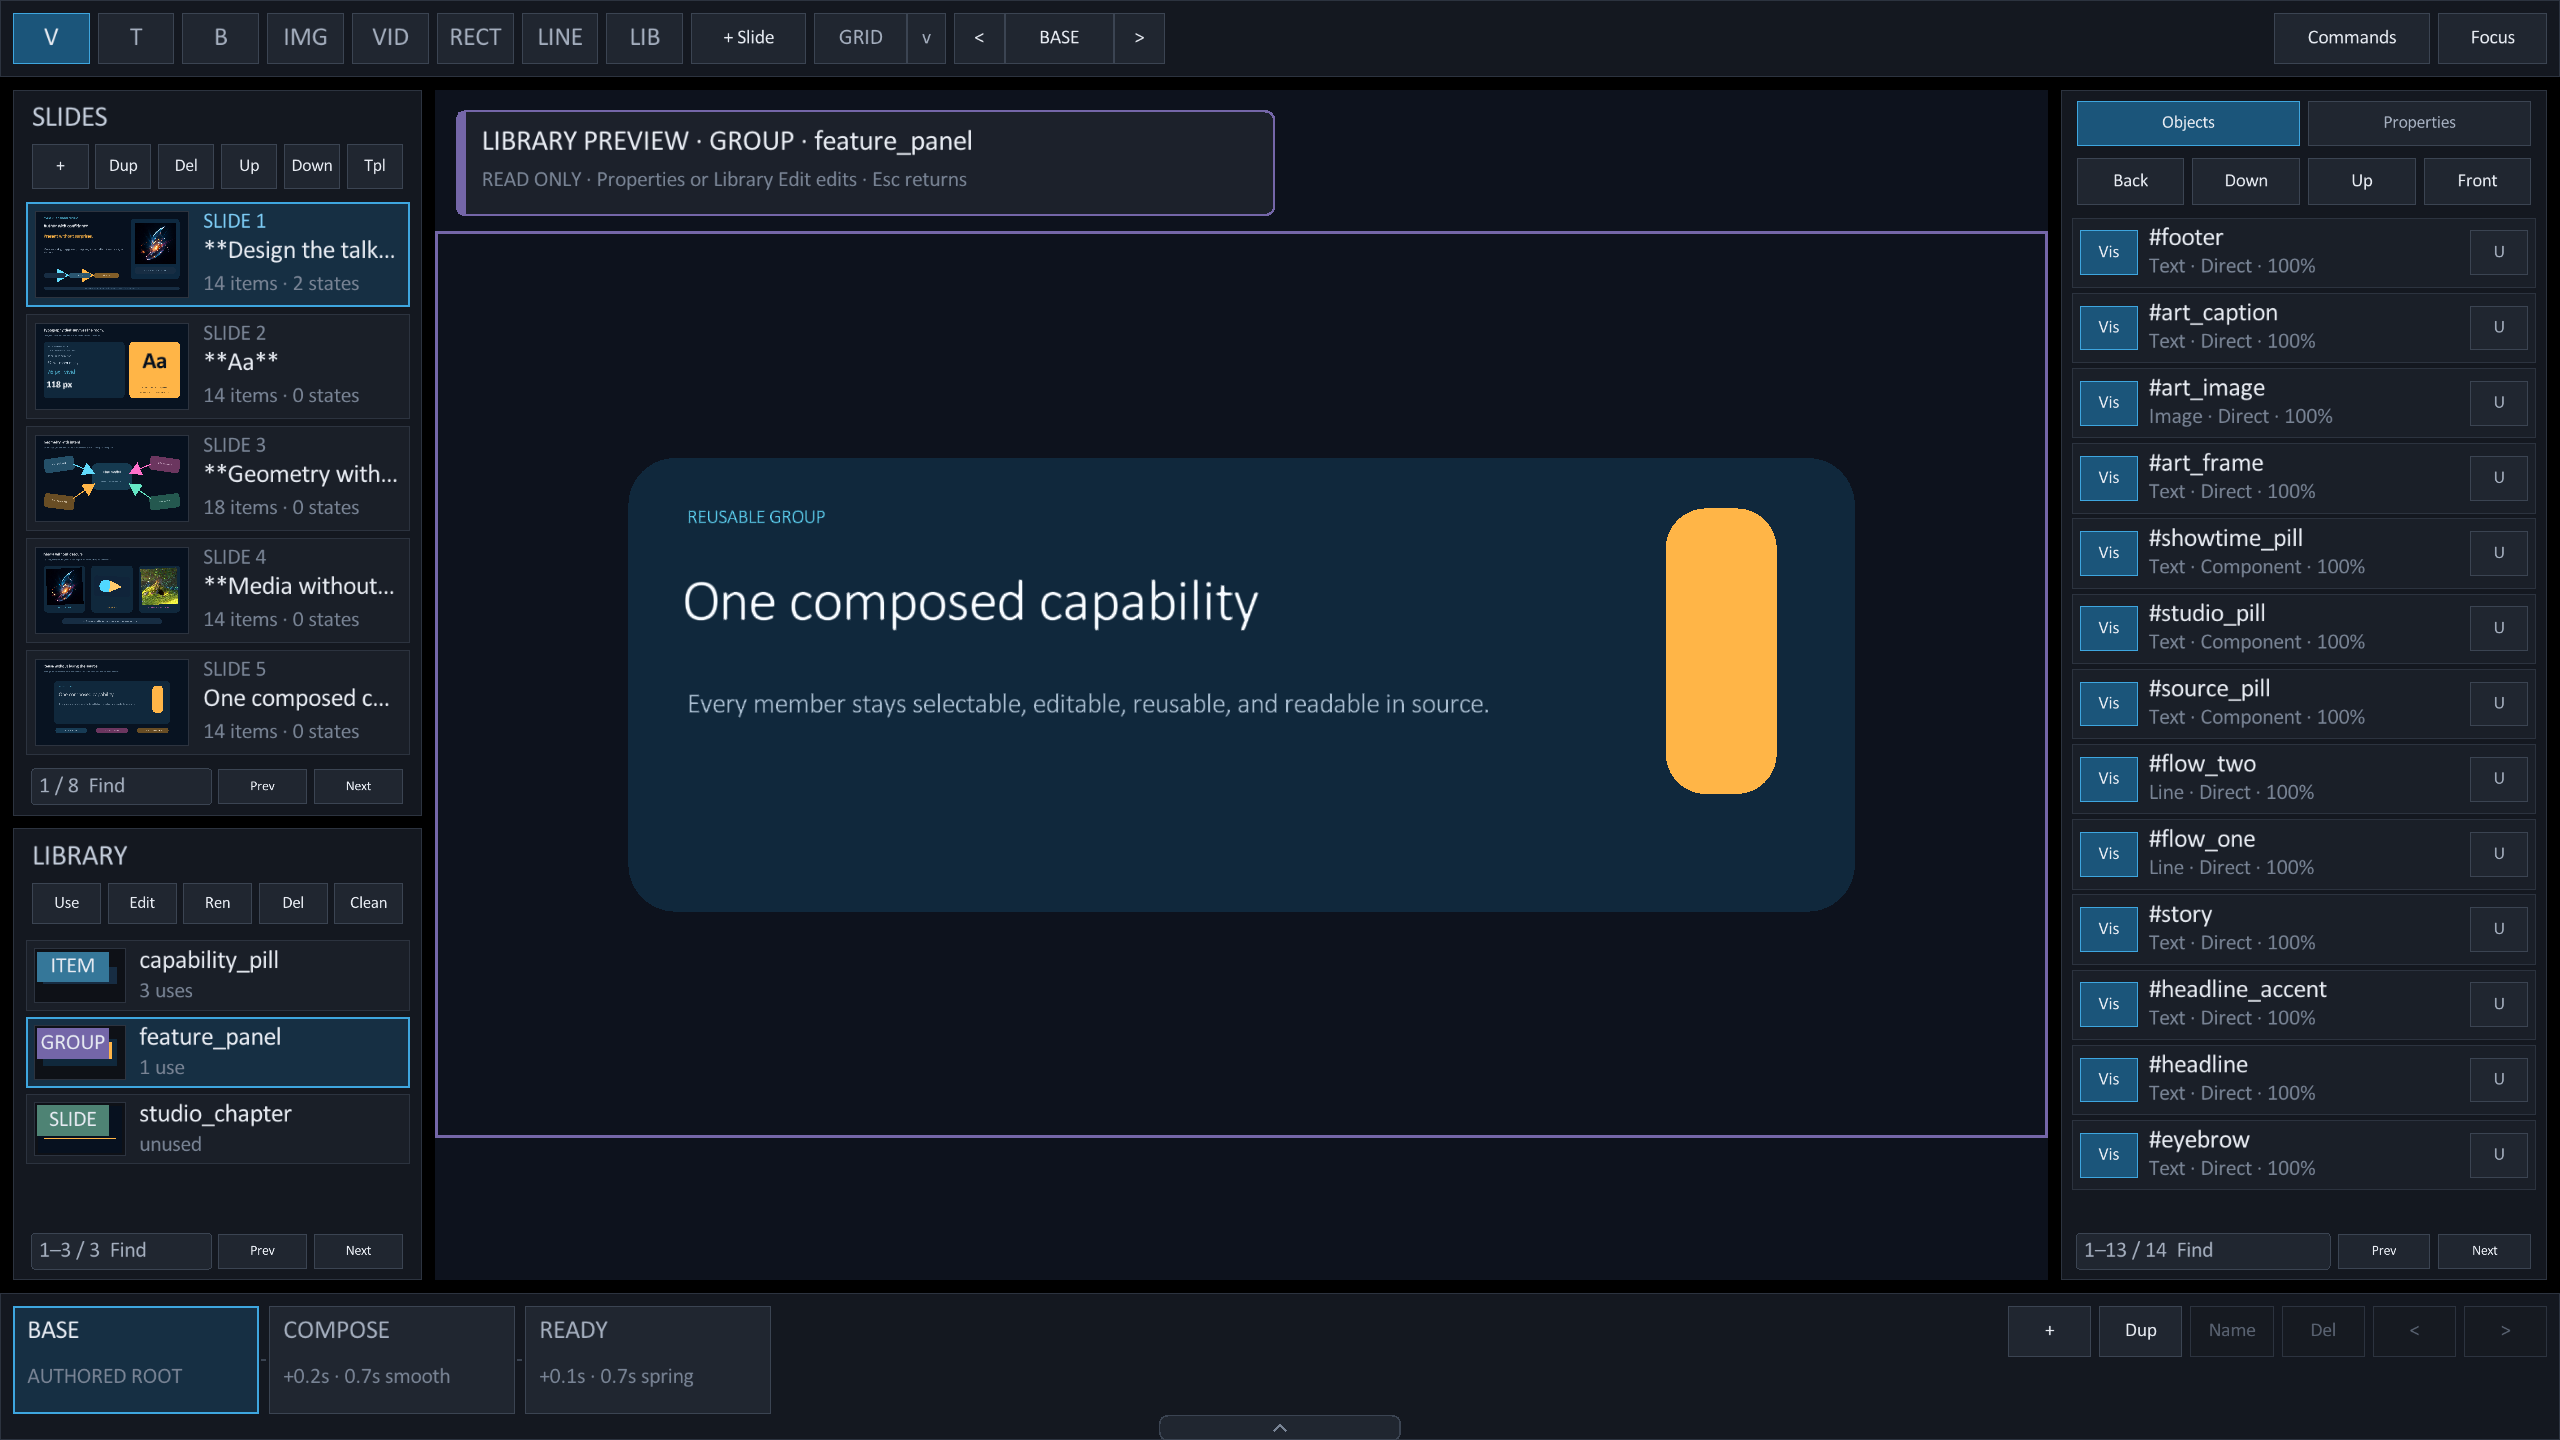
Task: Click the objects Find input field
Action: 2203,1251
